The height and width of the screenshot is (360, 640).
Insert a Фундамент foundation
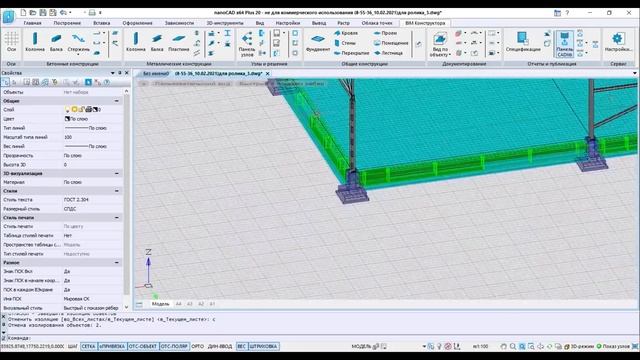(x=318, y=42)
